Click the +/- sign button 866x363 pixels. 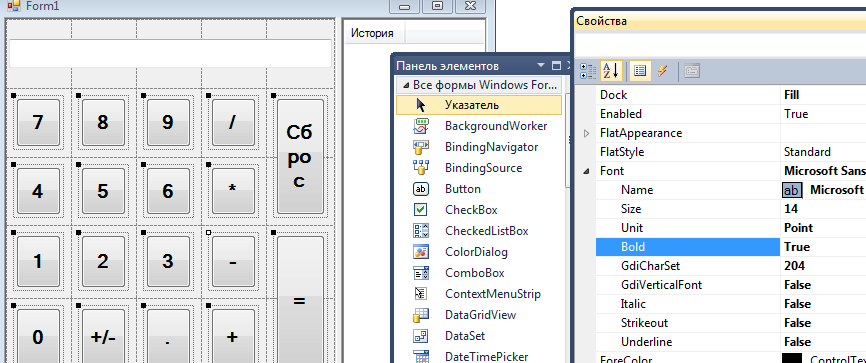coord(103,336)
